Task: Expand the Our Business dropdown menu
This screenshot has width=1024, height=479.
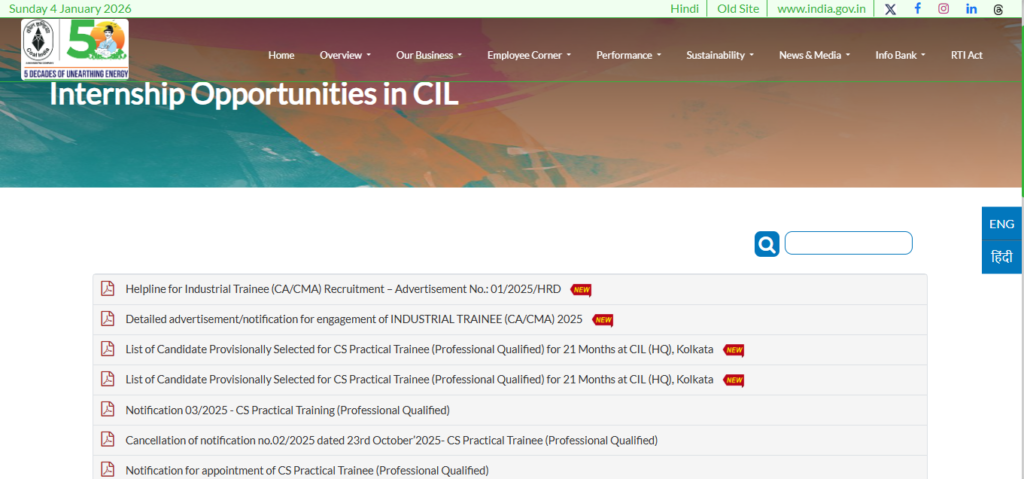Action: pyautogui.click(x=429, y=55)
